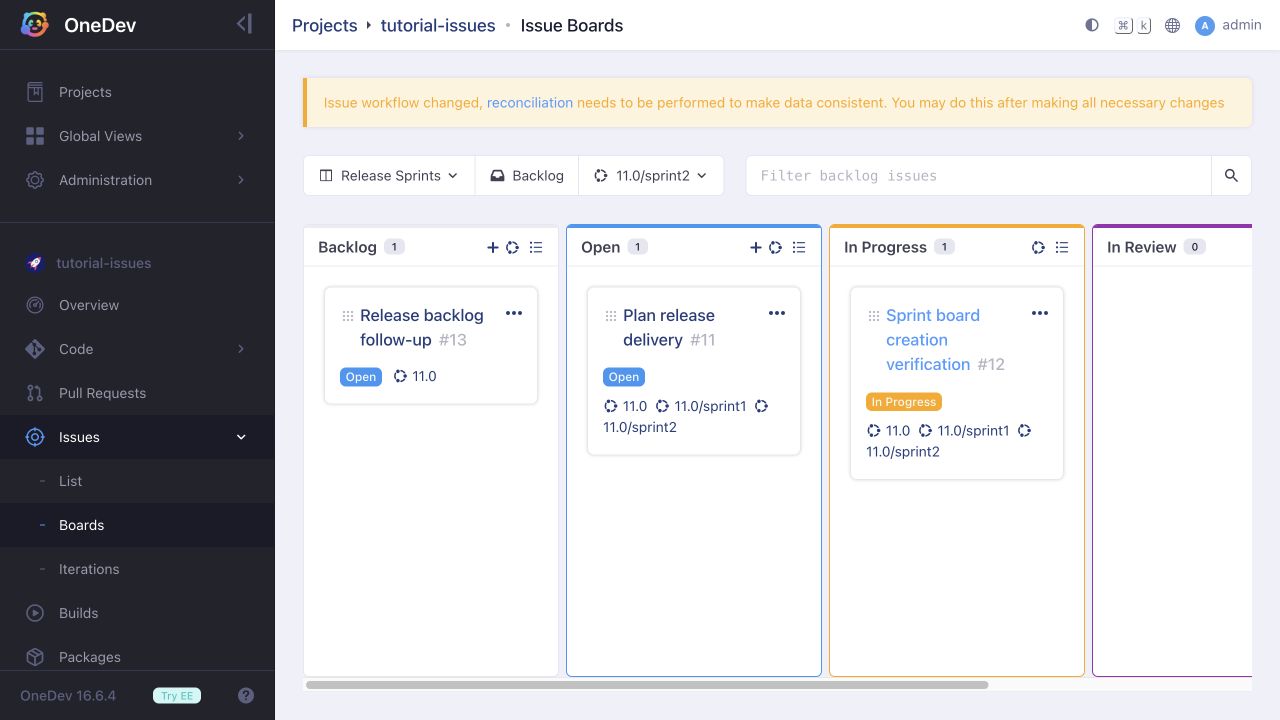Click list icon in In Progress header
1280x720 pixels.
1062,247
